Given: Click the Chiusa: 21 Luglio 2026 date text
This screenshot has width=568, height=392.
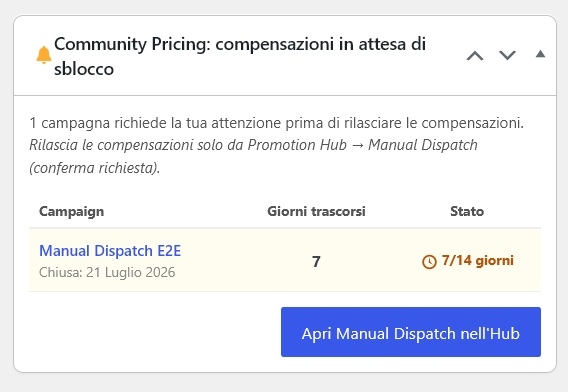Looking at the screenshot, I should [107, 272].
